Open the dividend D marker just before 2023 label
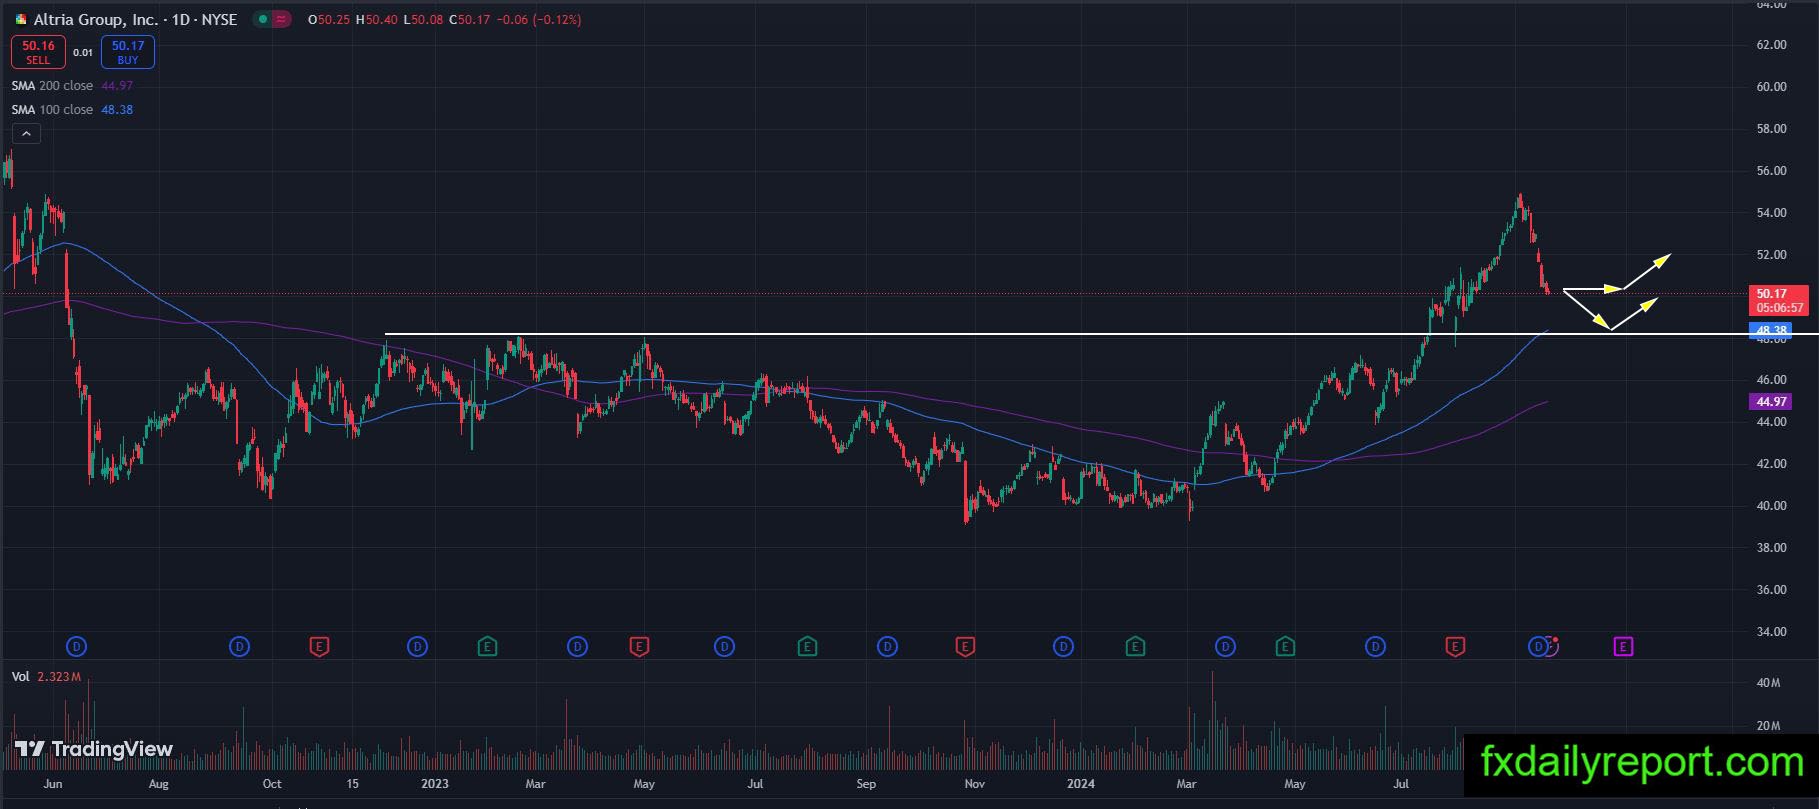 (x=418, y=647)
